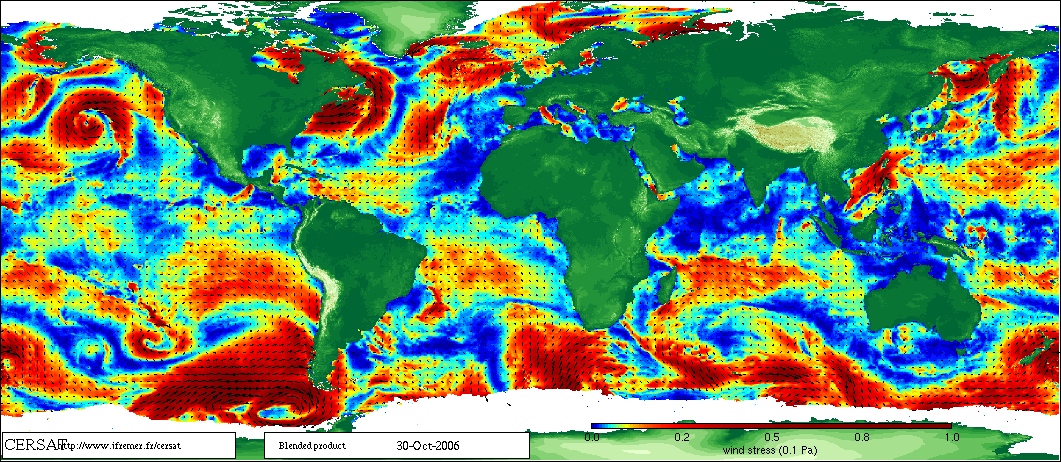This screenshot has width=1061, height=462.
Task: Click the 'wind stress (0.1 Pa)' caption
Action: tap(771, 450)
